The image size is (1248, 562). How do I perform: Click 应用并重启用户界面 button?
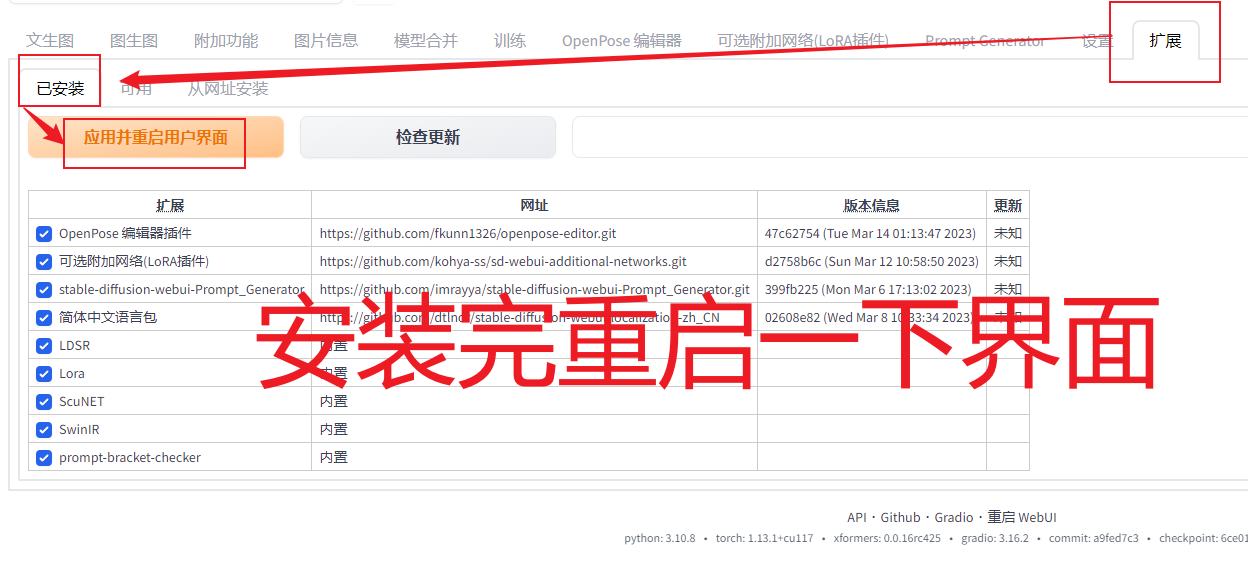[156, 137]
